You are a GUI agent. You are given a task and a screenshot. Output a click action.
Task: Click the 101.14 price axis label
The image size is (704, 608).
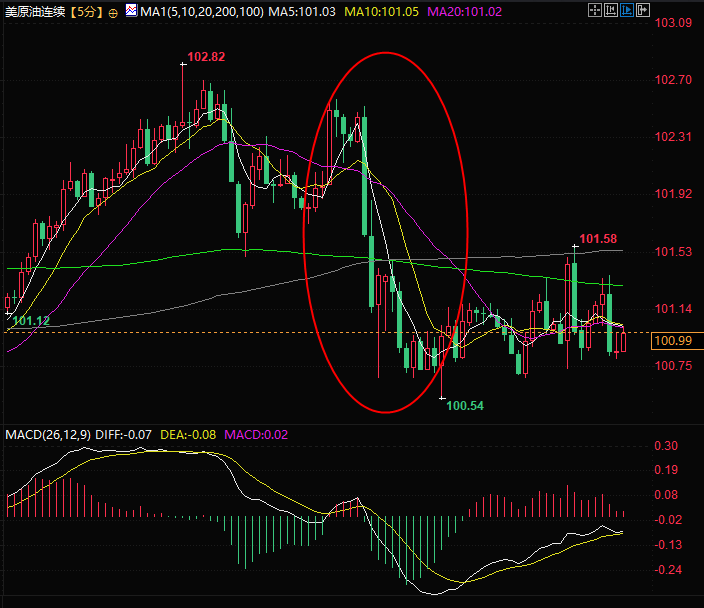click(x=673, y=309)
